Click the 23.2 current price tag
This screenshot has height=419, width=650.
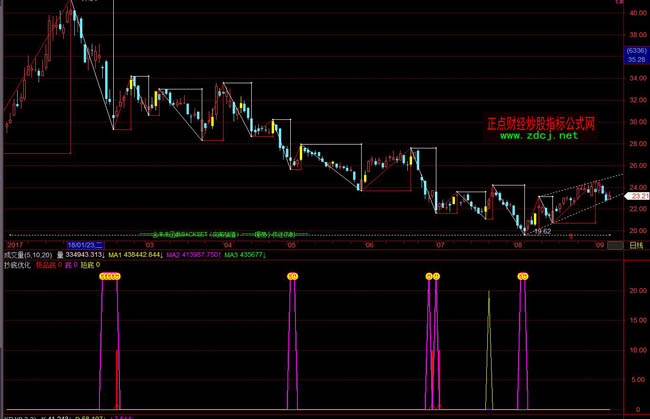(x=636, y=197)
